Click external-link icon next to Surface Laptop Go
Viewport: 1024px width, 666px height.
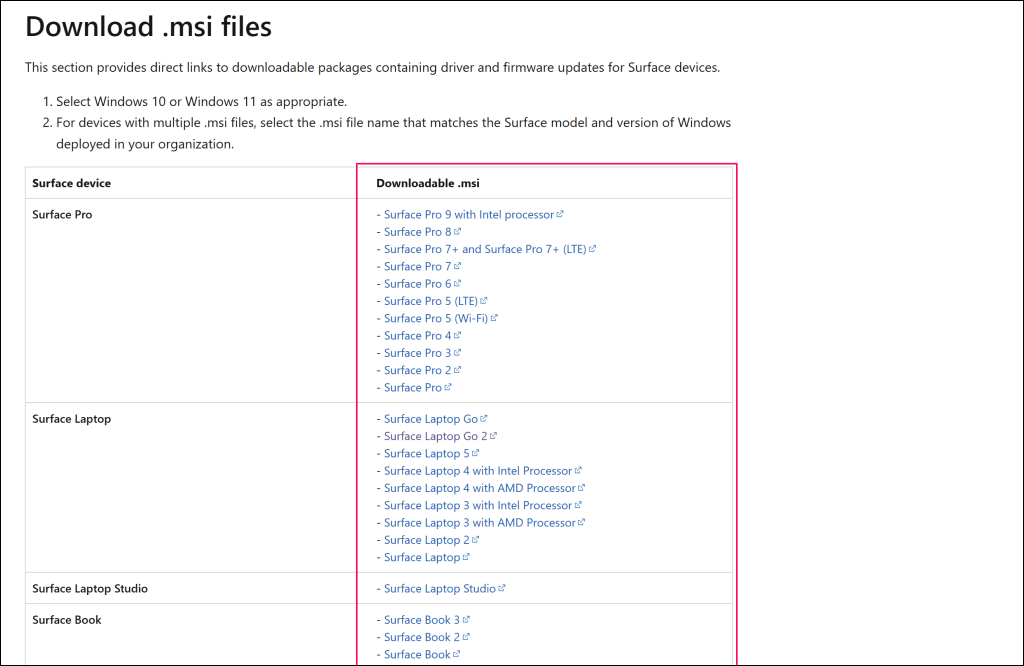point(484,419)
